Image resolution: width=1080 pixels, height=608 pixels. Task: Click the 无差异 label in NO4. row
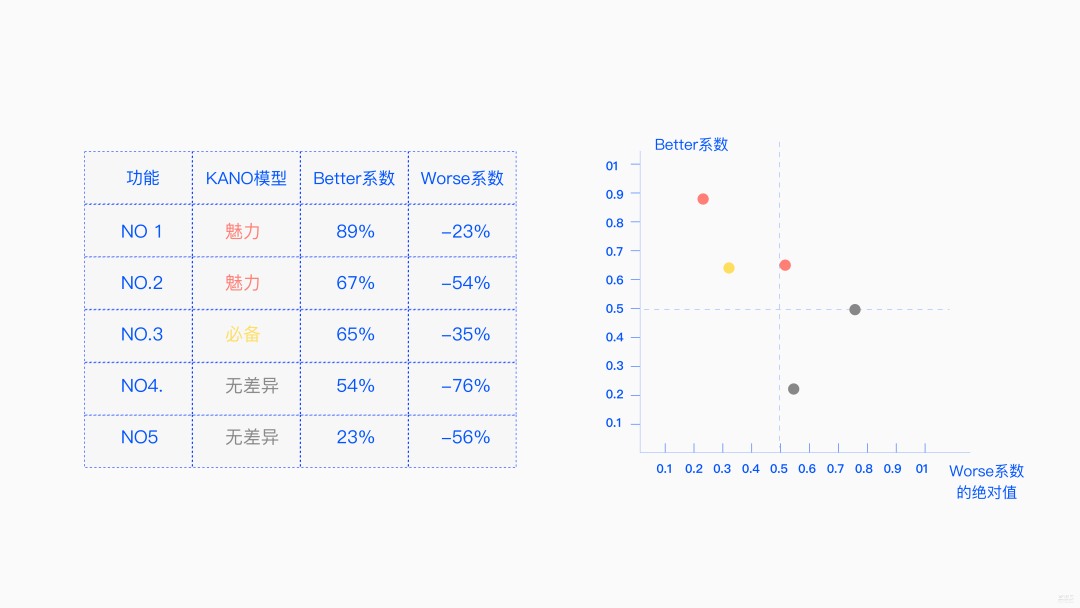pos(252,386)
